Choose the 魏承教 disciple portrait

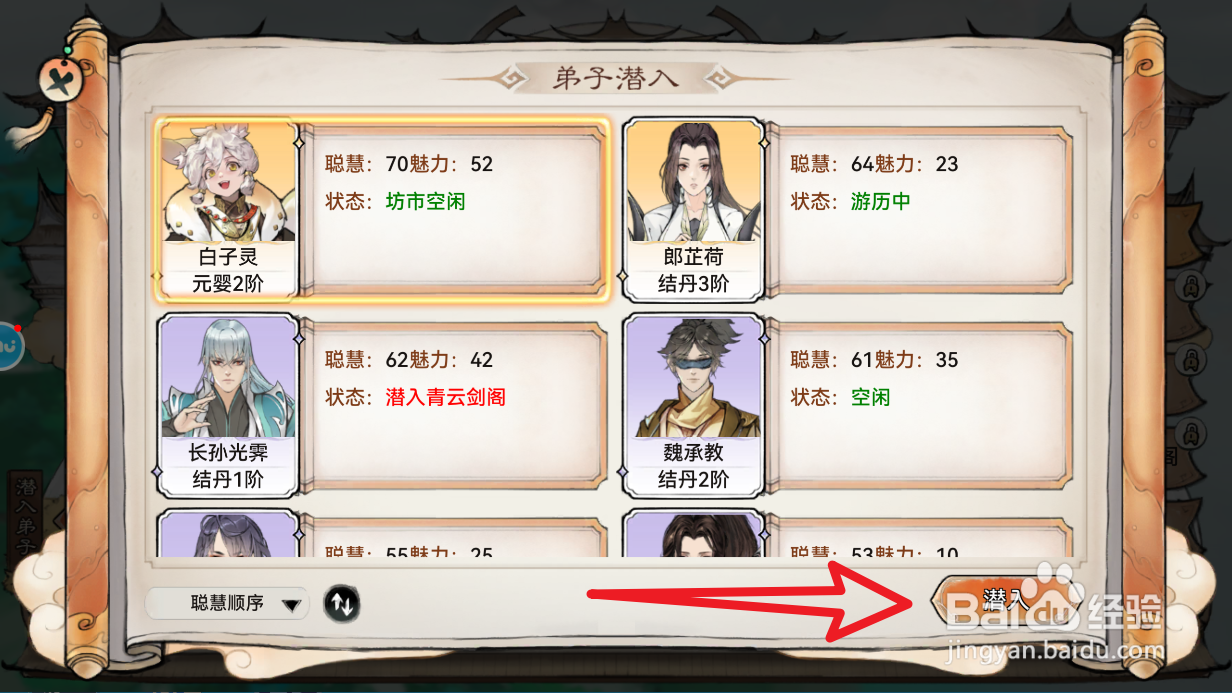click(693, 405)
